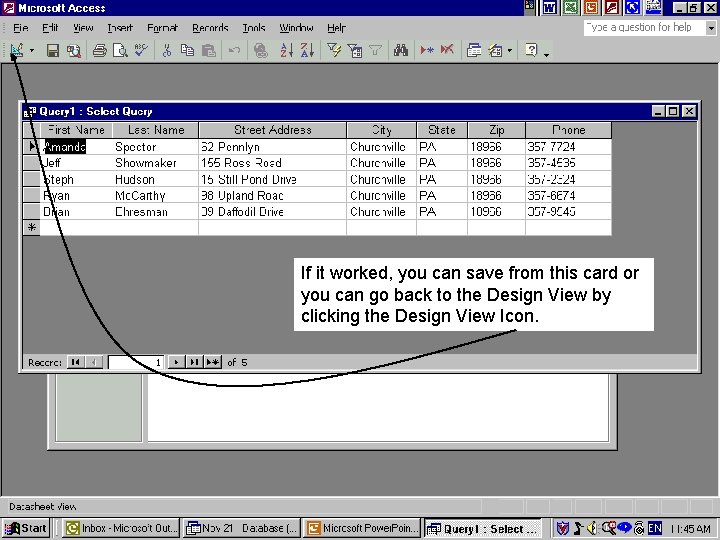Click the Microsoft Access Help icon

[x=531, y=50]
